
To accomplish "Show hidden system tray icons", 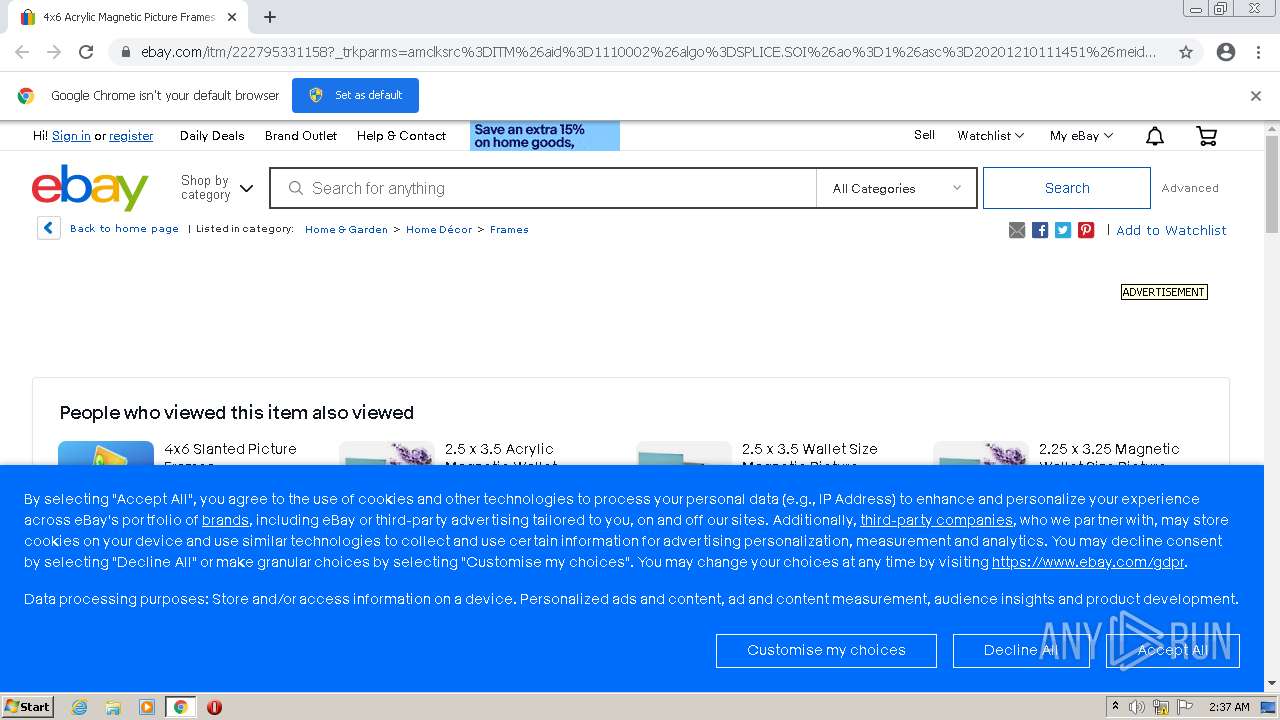I will [1116, 707].
